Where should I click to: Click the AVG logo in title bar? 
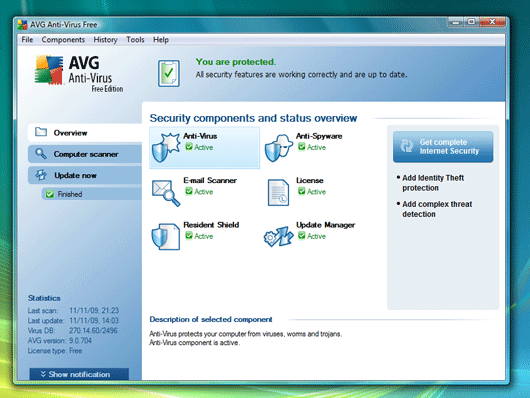click(22, 24)
